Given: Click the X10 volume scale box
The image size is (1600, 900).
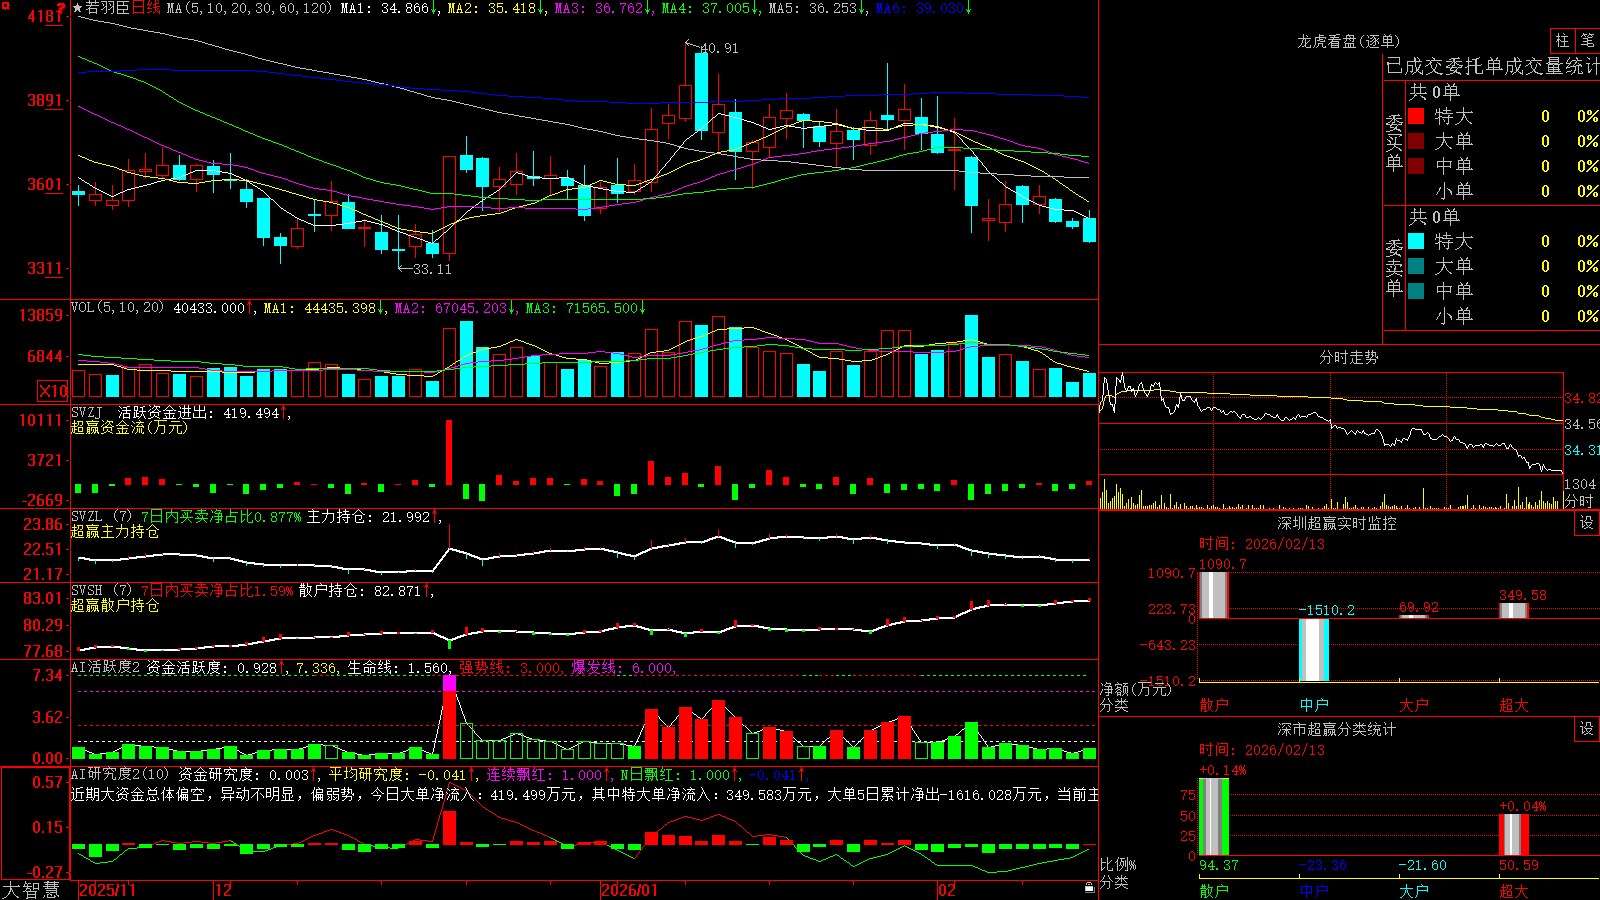Looking at the screenshot, I should [x=53, y=391].
